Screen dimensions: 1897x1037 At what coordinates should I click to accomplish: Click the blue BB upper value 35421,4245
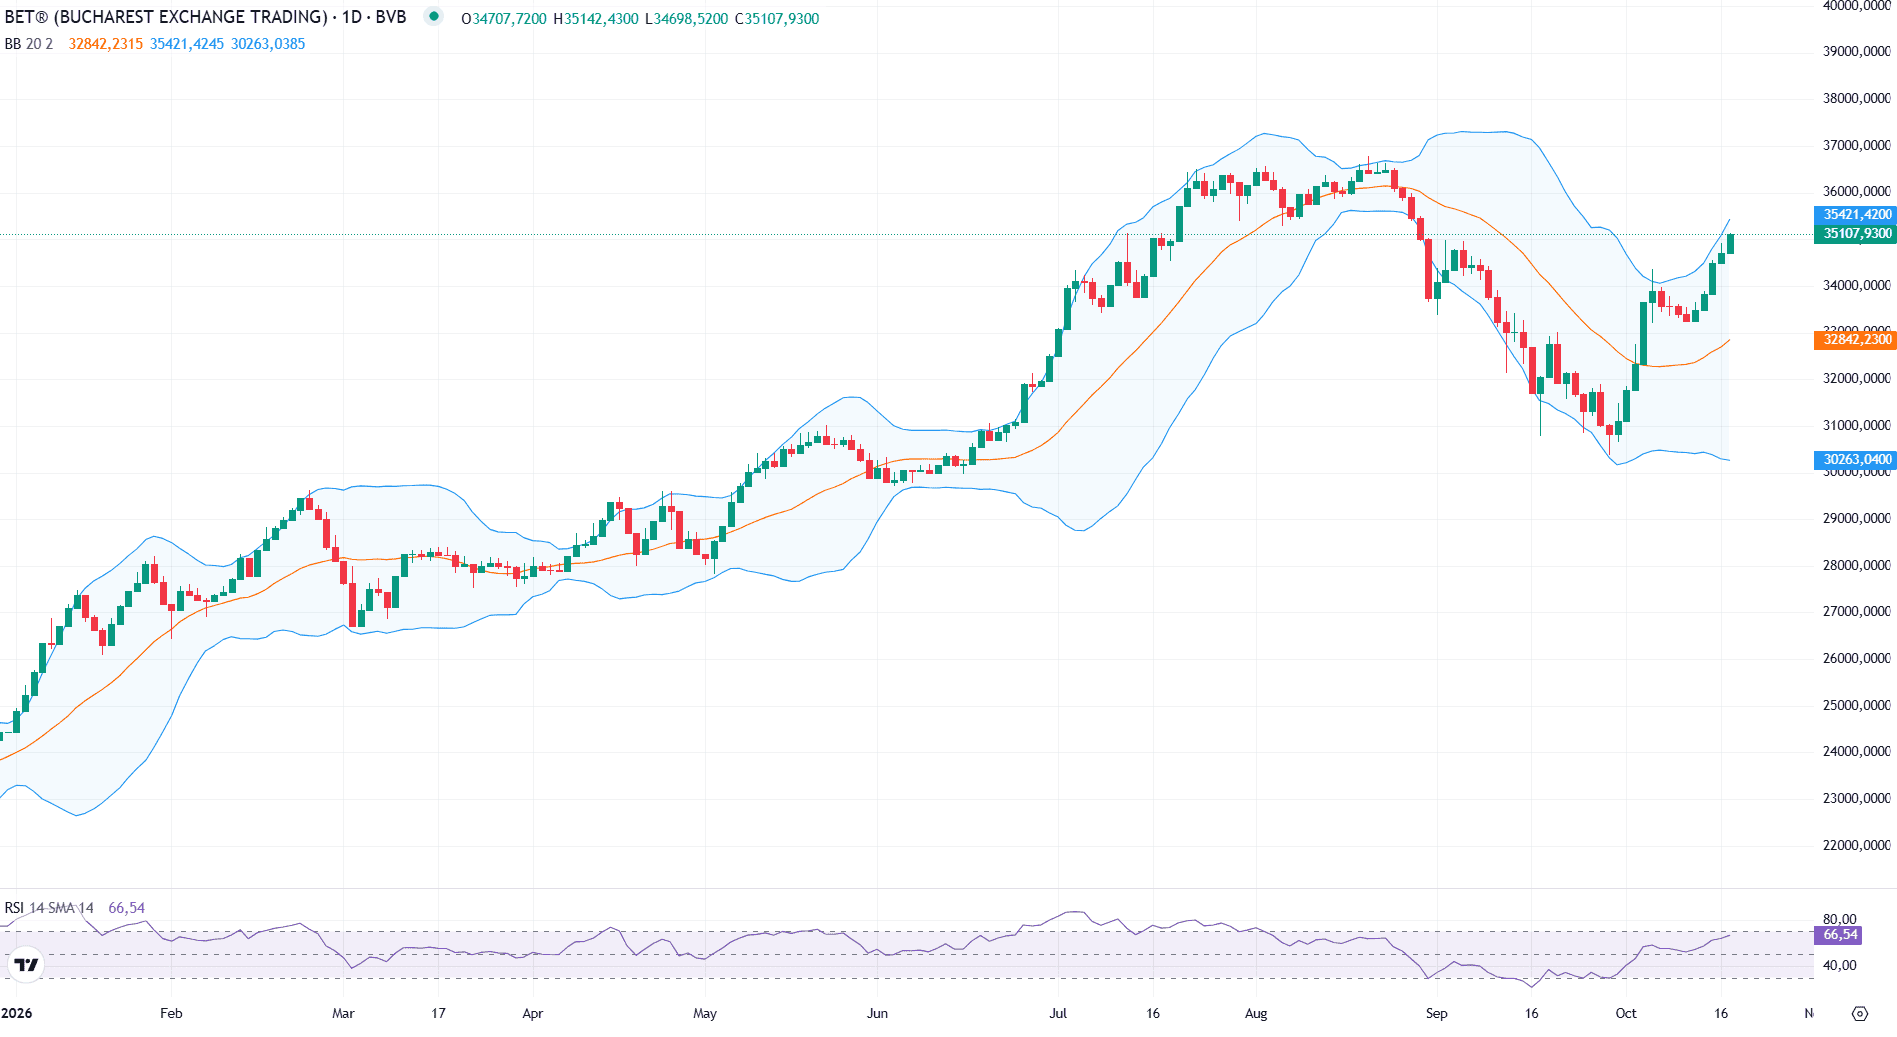(187, 44)
